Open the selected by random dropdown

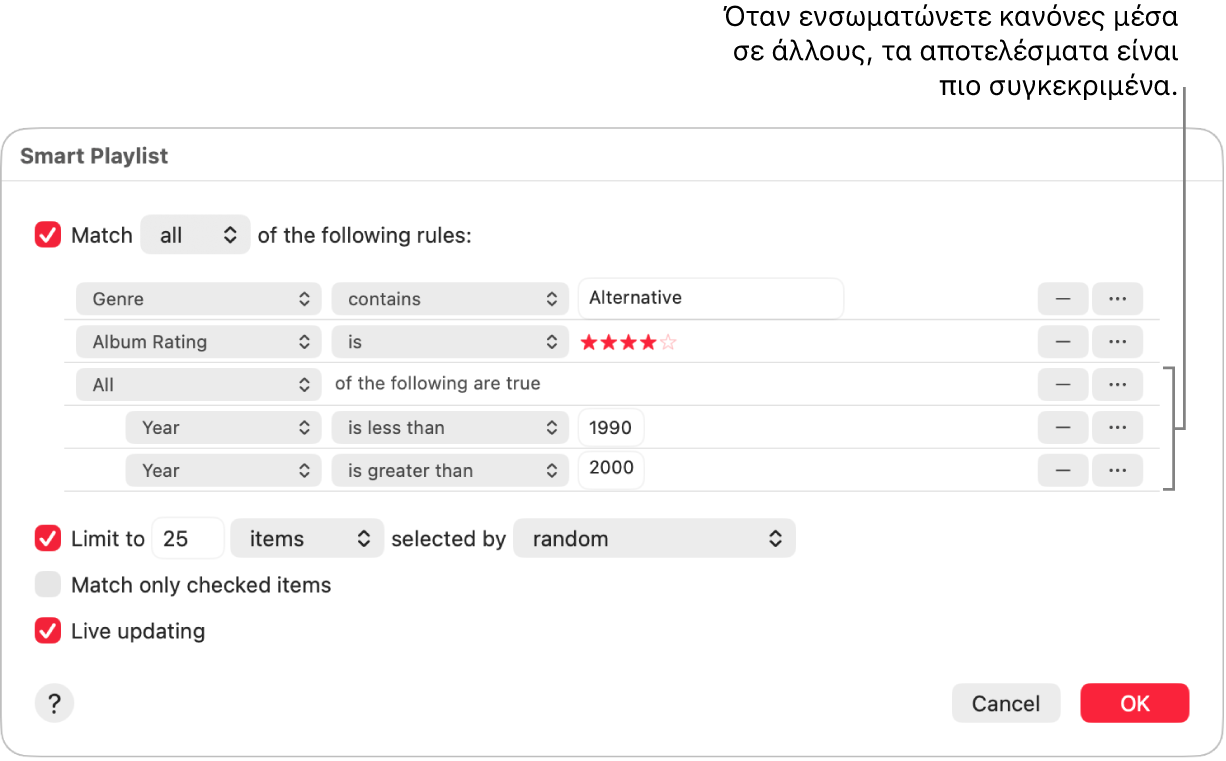(x=654, y=539)
